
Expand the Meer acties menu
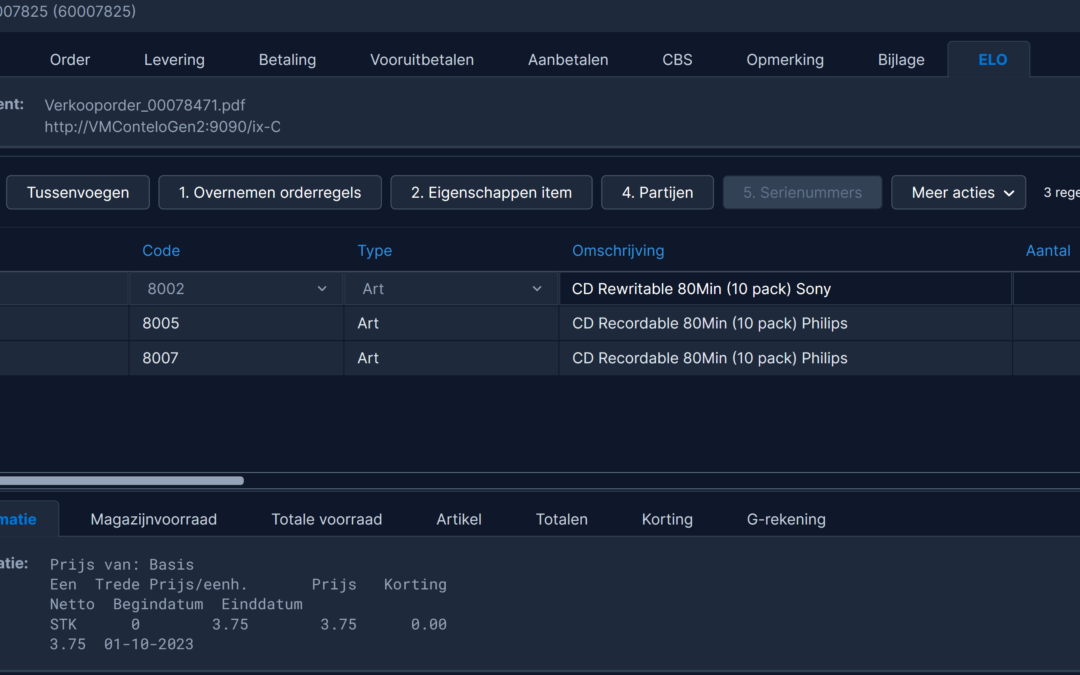coord(958,193)
